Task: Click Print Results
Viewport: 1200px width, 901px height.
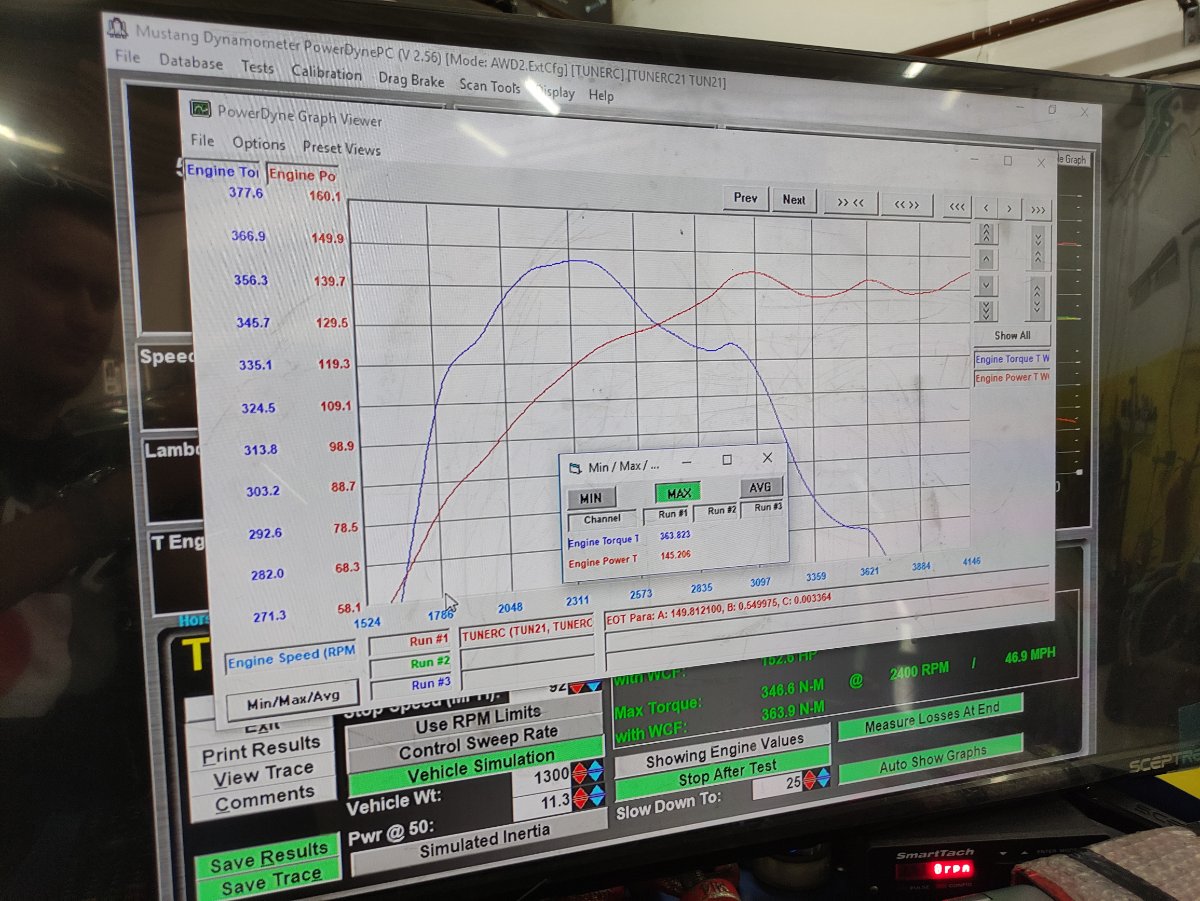Action: (x=262, y=750)
